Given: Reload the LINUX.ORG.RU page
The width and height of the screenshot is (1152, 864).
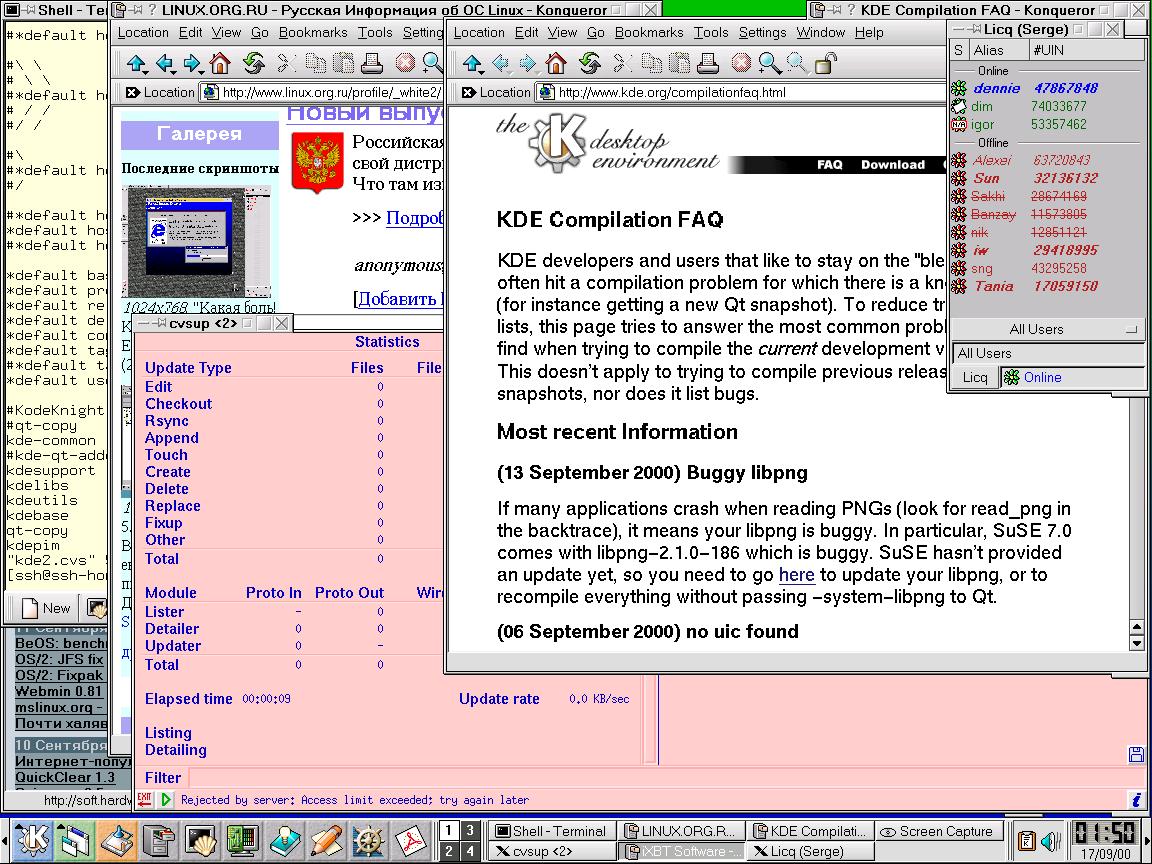Looking at the screenshot, I should click(x=253, y=64).
